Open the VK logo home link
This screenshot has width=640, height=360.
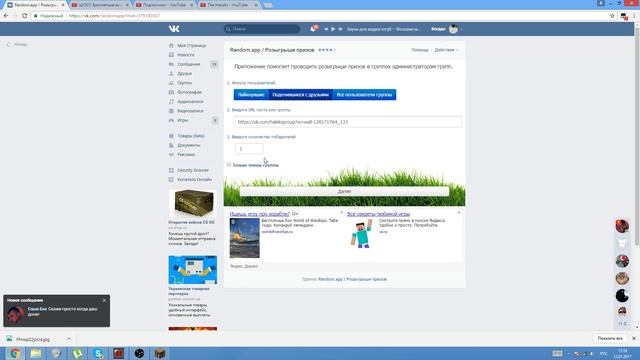pyautogui.click(x=174, y=29)
